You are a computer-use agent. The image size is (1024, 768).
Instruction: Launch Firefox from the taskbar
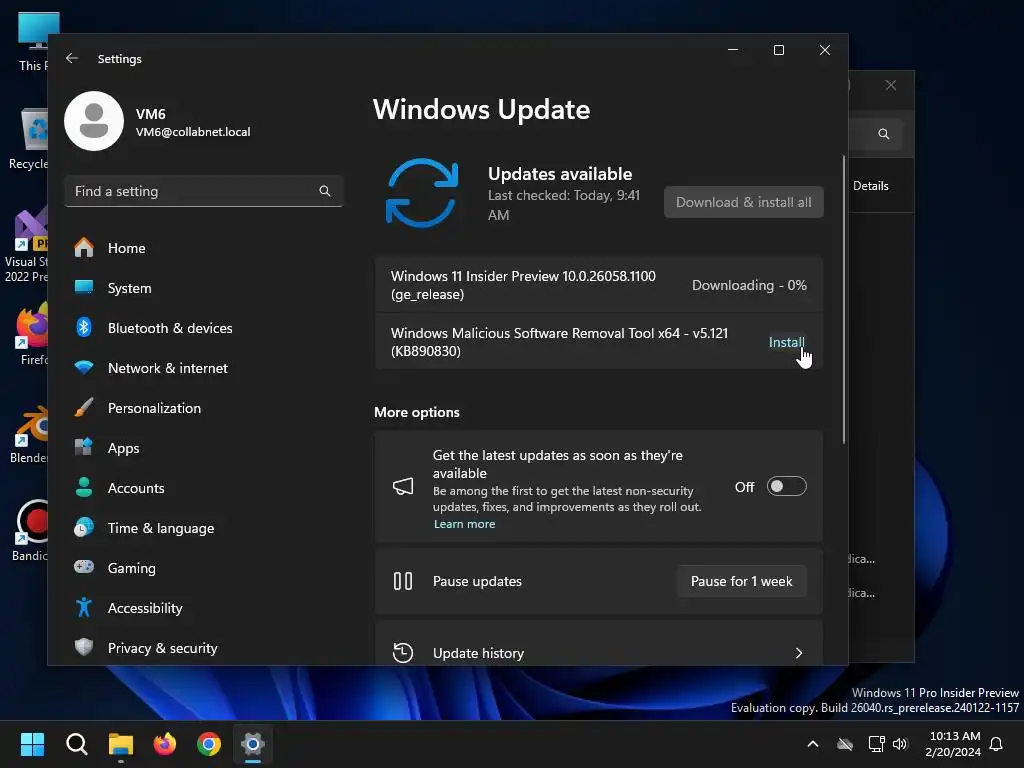pos(165,744)
